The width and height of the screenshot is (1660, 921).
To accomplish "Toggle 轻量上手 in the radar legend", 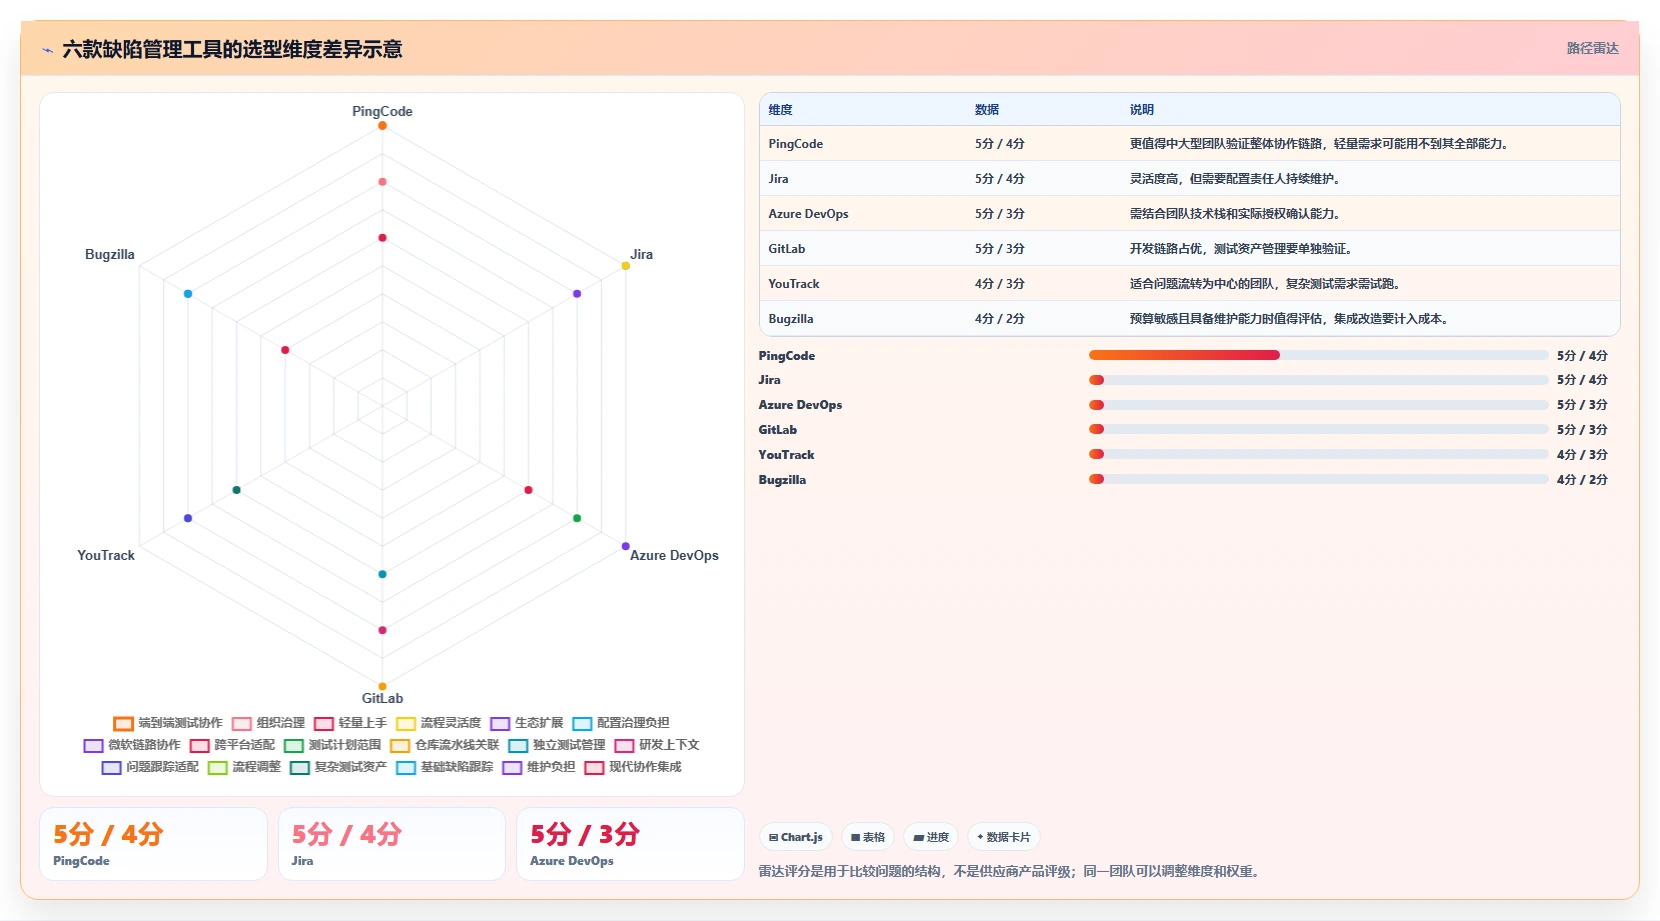I will tap(350, 723).
